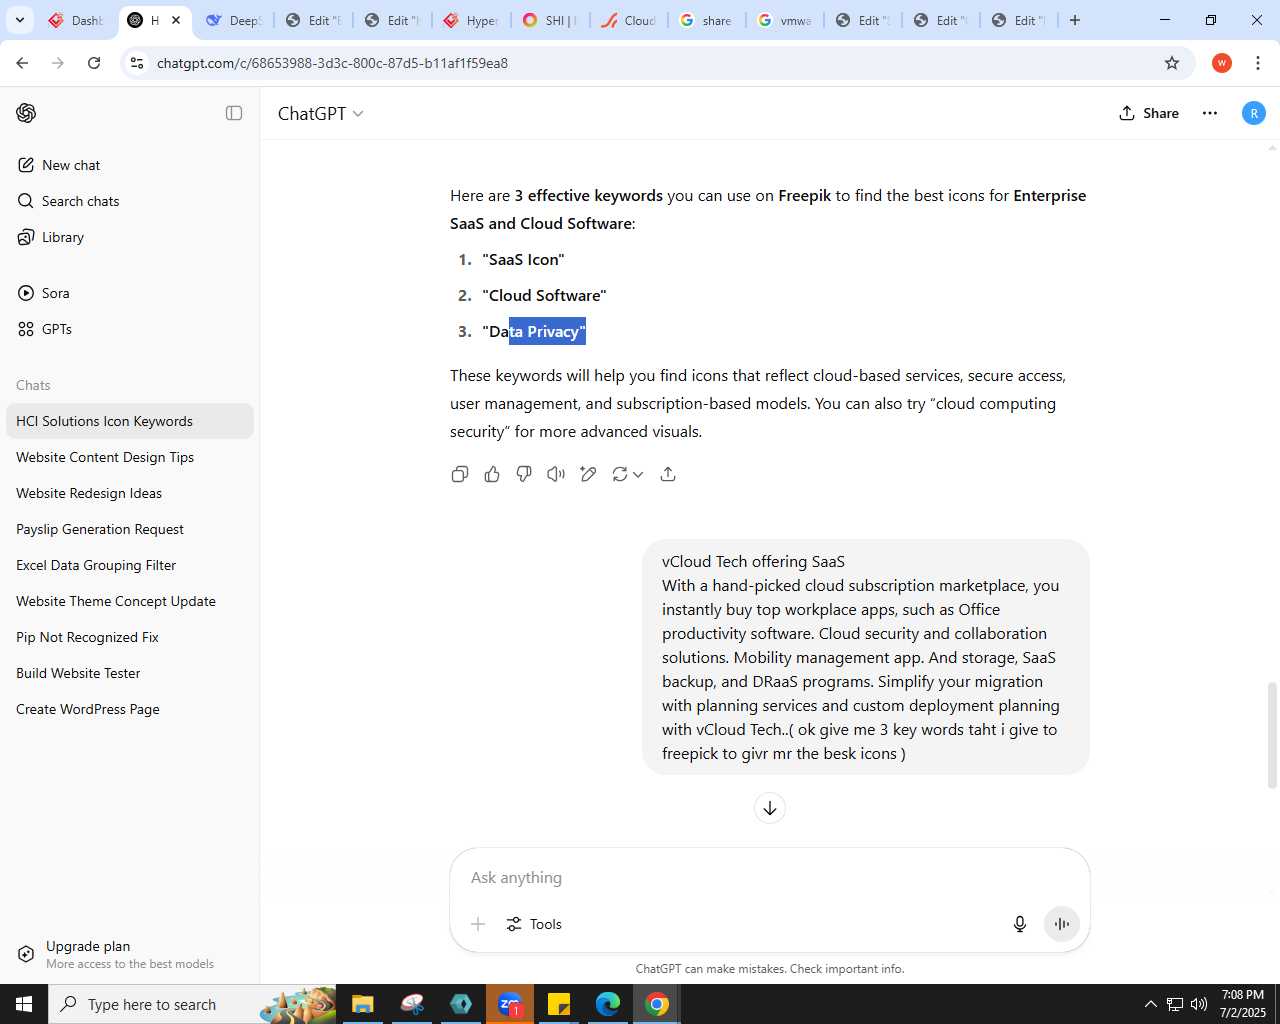Click the site information icon in address bar
The image size is (1280, 1024).
tap(137, 63)
